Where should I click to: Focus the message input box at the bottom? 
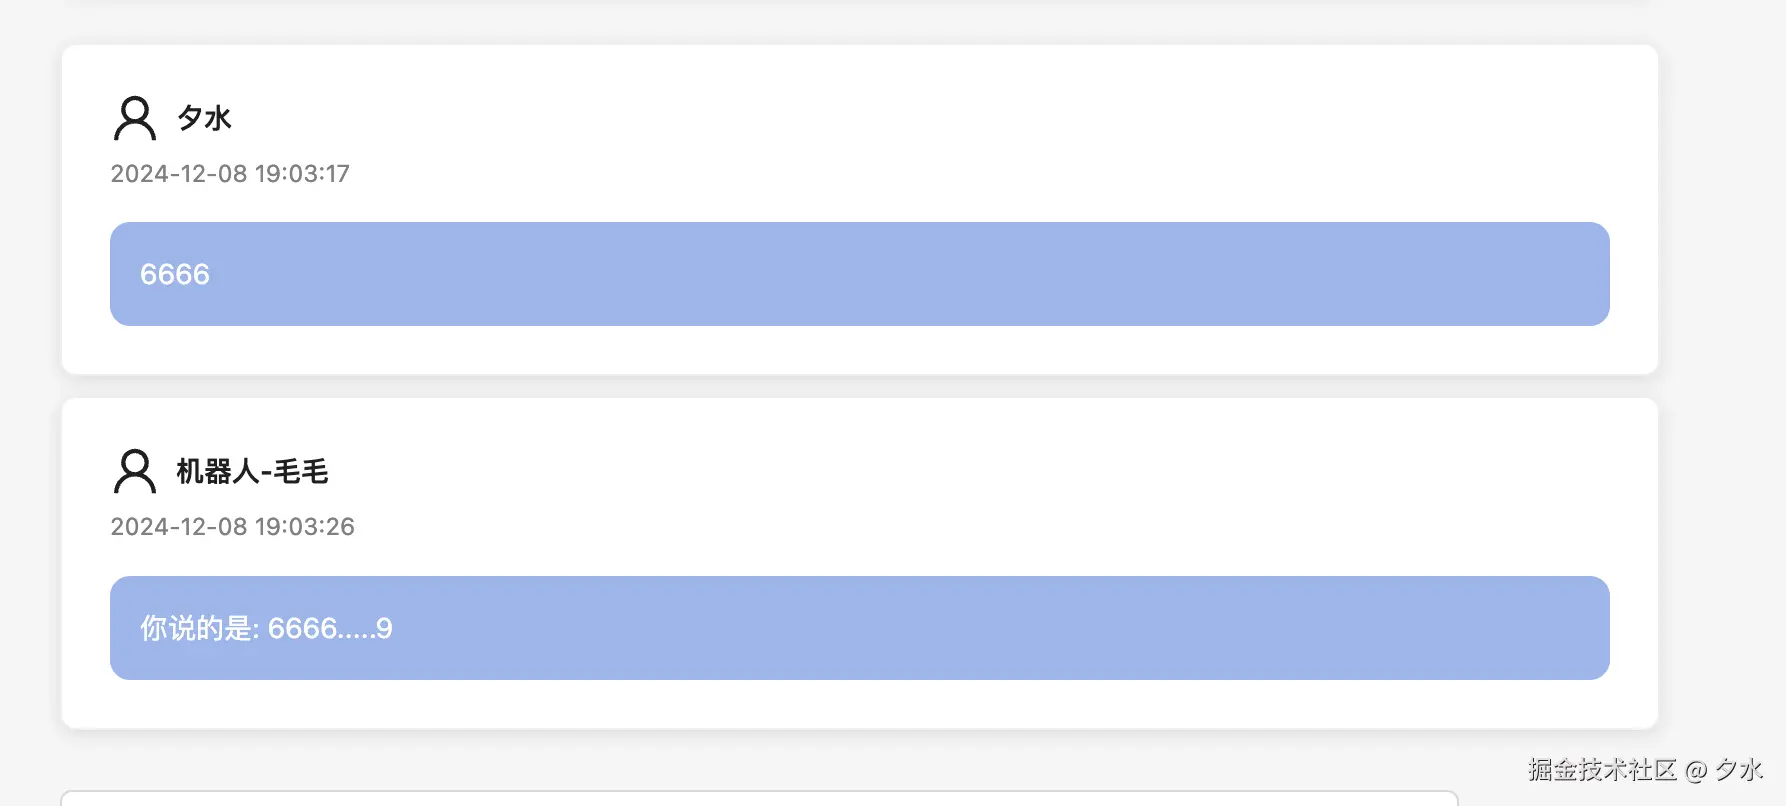pos(758,798)
